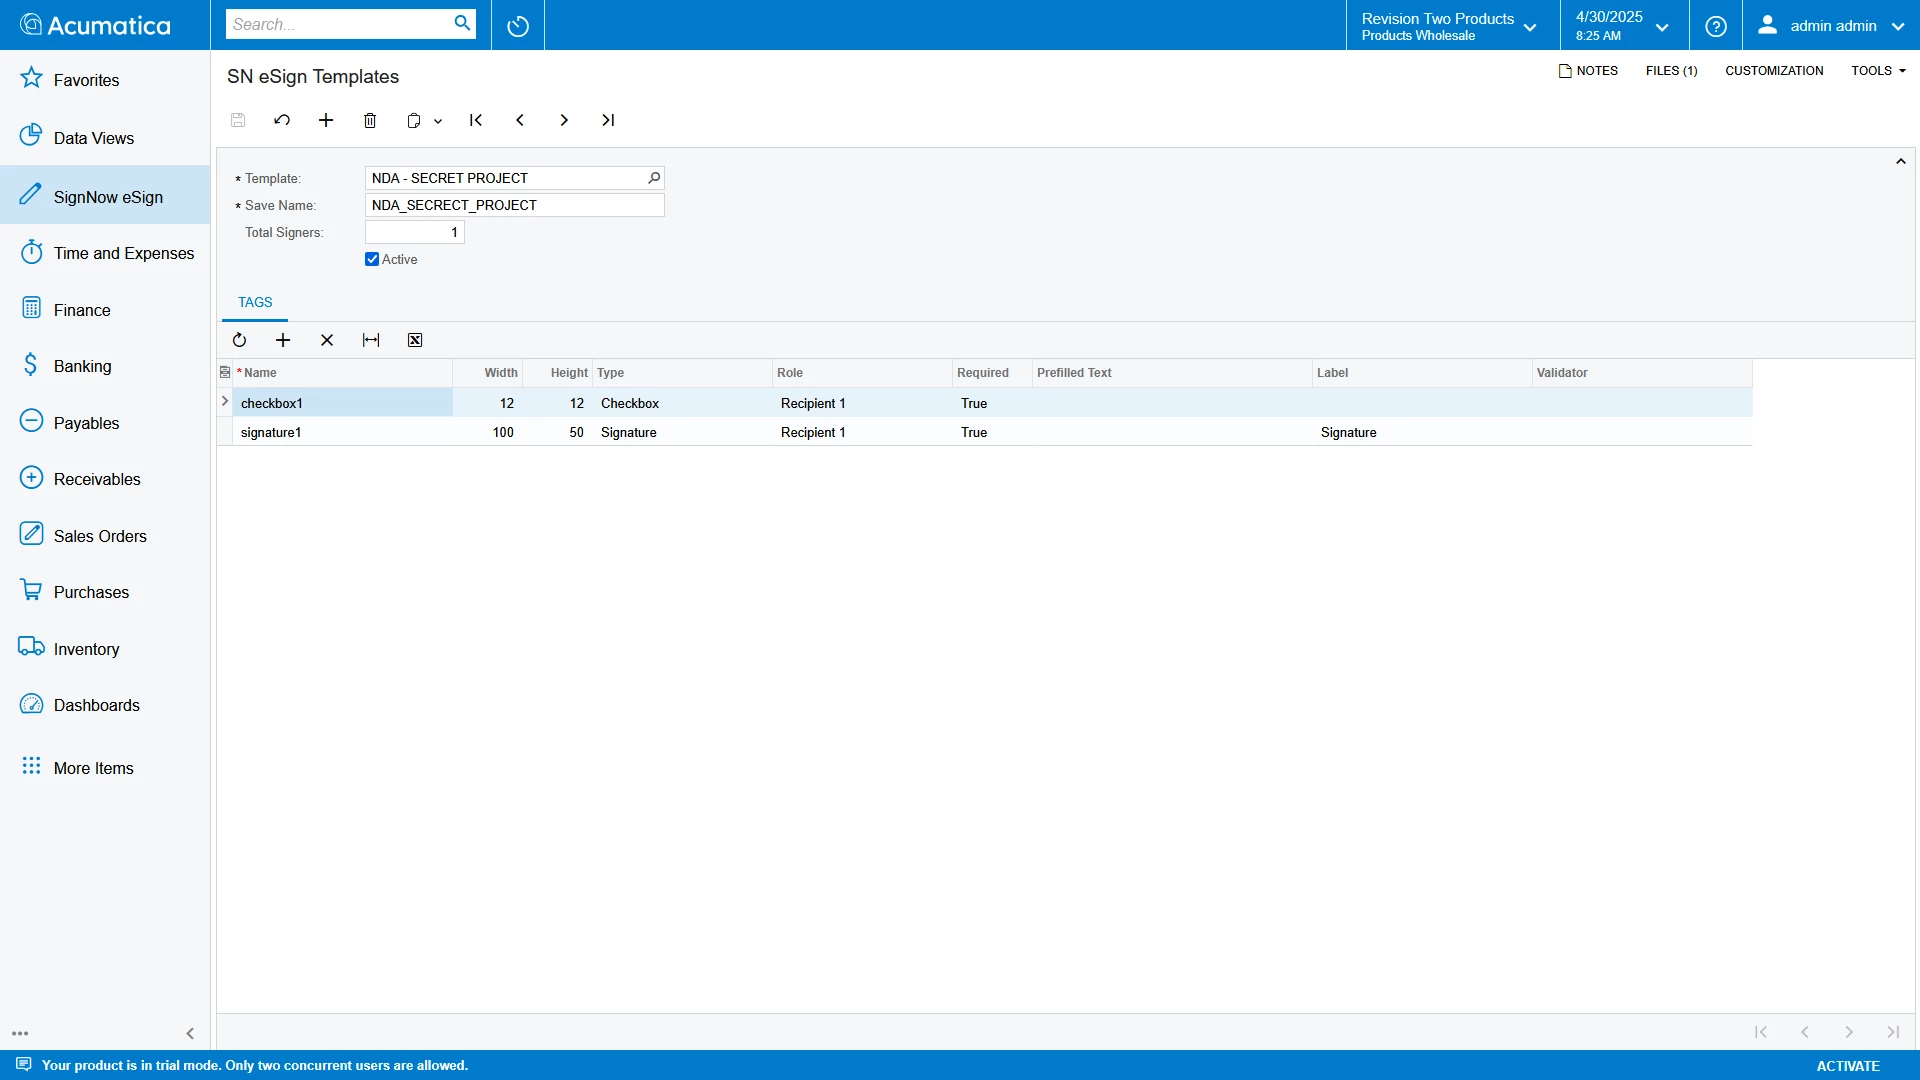Delete row using the X icon in Tags toolbar

[327, 340]
